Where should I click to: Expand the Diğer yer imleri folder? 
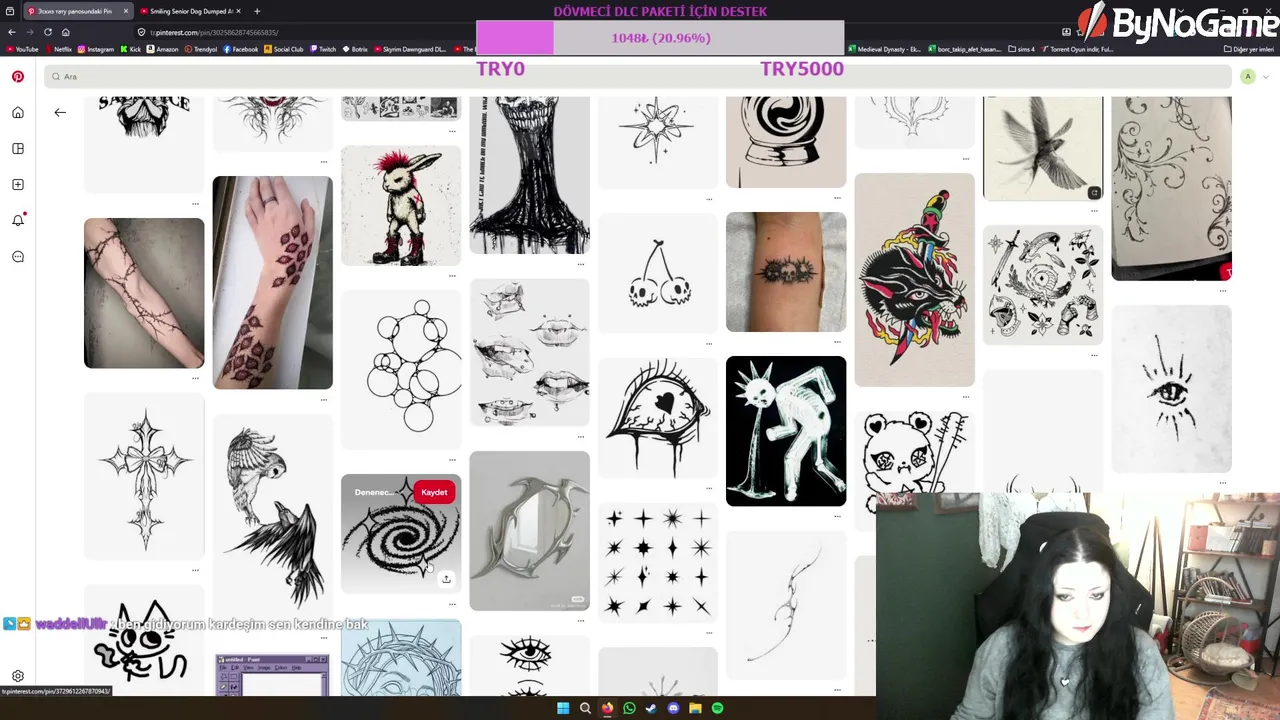pos(1249,49)
